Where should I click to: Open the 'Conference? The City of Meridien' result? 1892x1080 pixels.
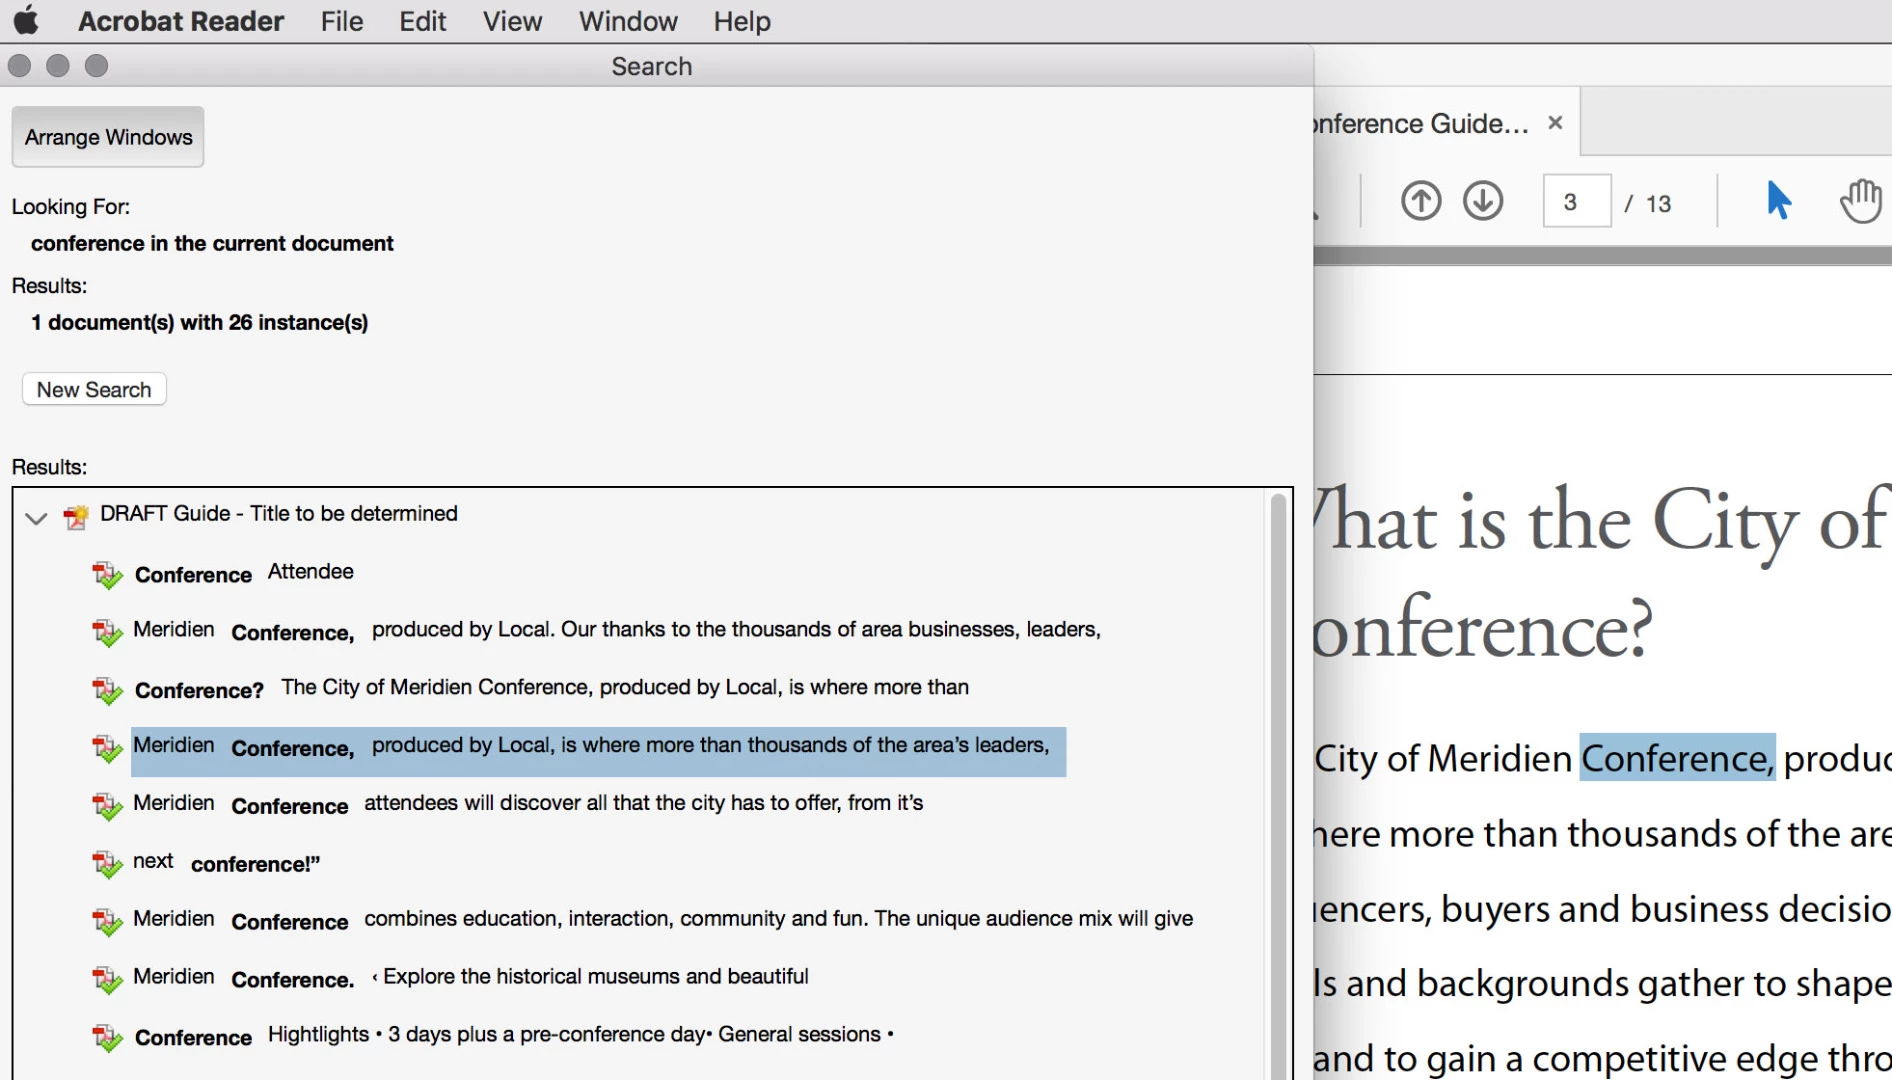(x=552, y=688)
